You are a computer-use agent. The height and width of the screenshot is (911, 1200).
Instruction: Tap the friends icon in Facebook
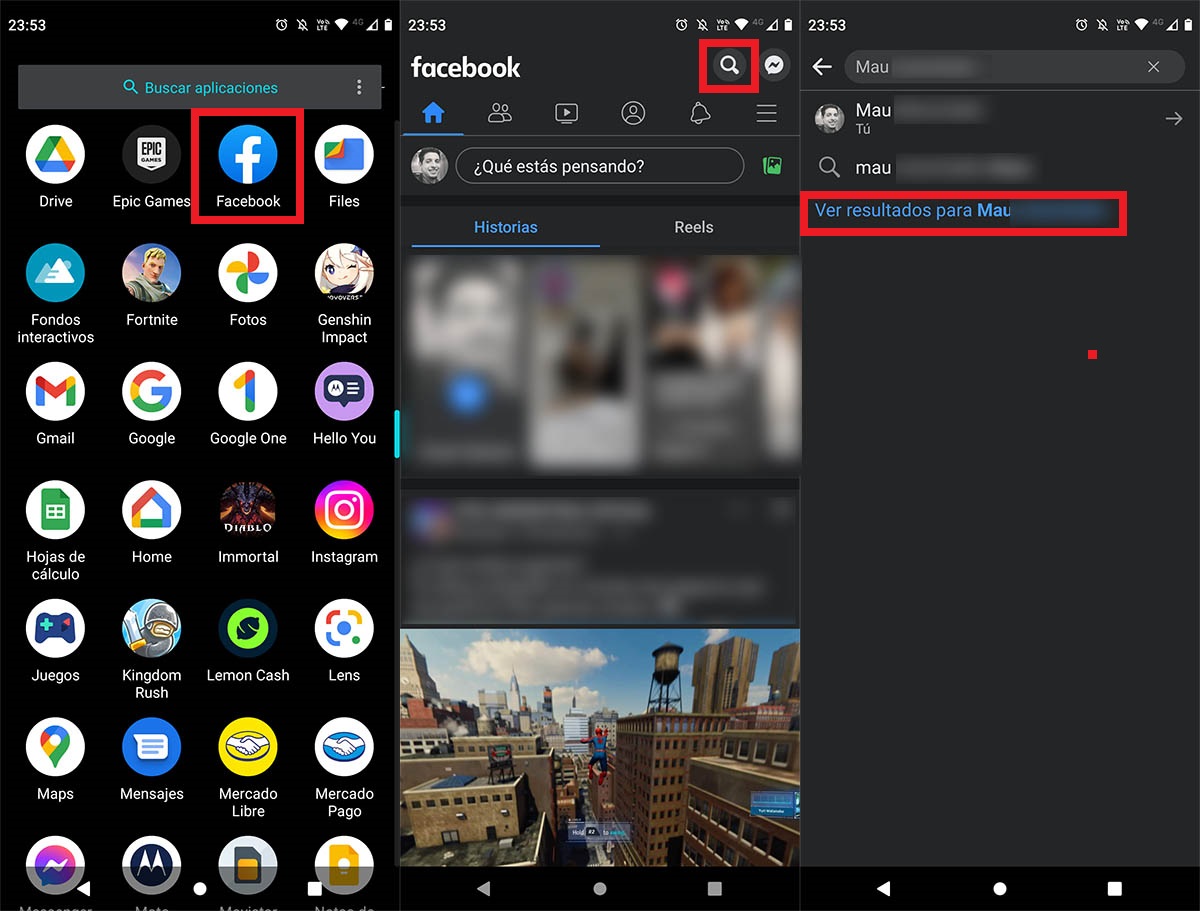pos(500,113)
